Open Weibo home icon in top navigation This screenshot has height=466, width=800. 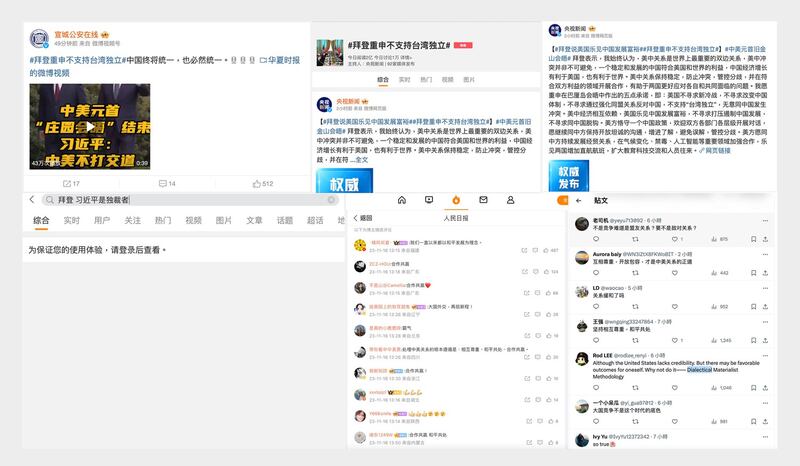402,199
